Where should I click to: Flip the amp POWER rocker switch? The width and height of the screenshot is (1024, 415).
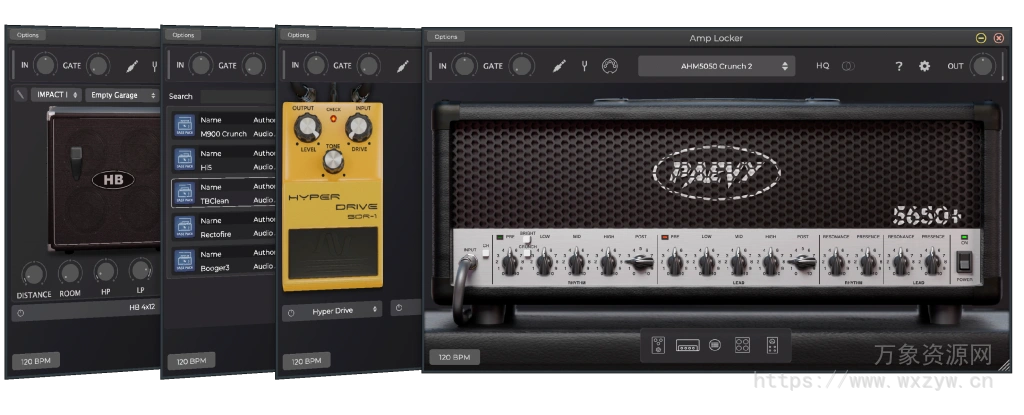tap(964, 262)
